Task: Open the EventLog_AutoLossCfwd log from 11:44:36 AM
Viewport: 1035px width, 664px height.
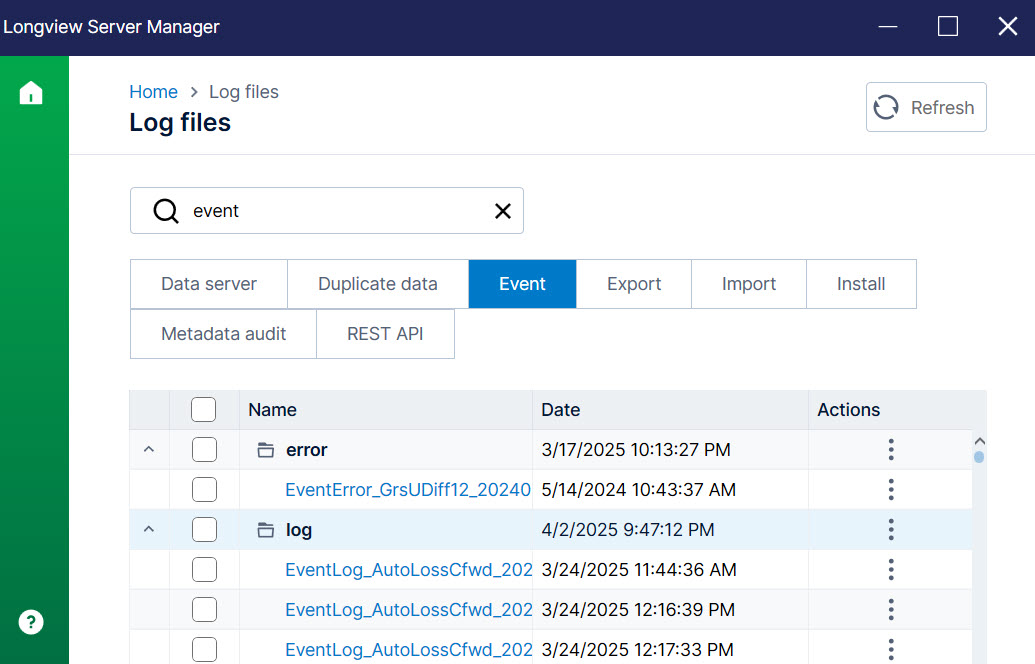Action: click(408, 569)
